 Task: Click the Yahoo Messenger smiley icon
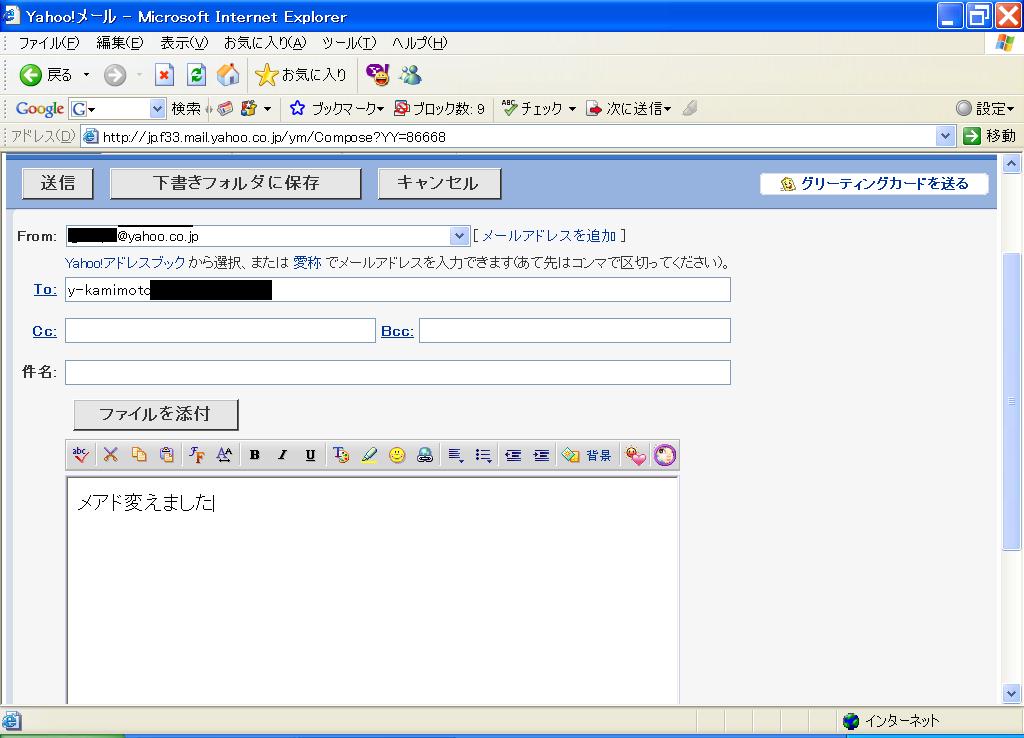(x=377, y=75)
